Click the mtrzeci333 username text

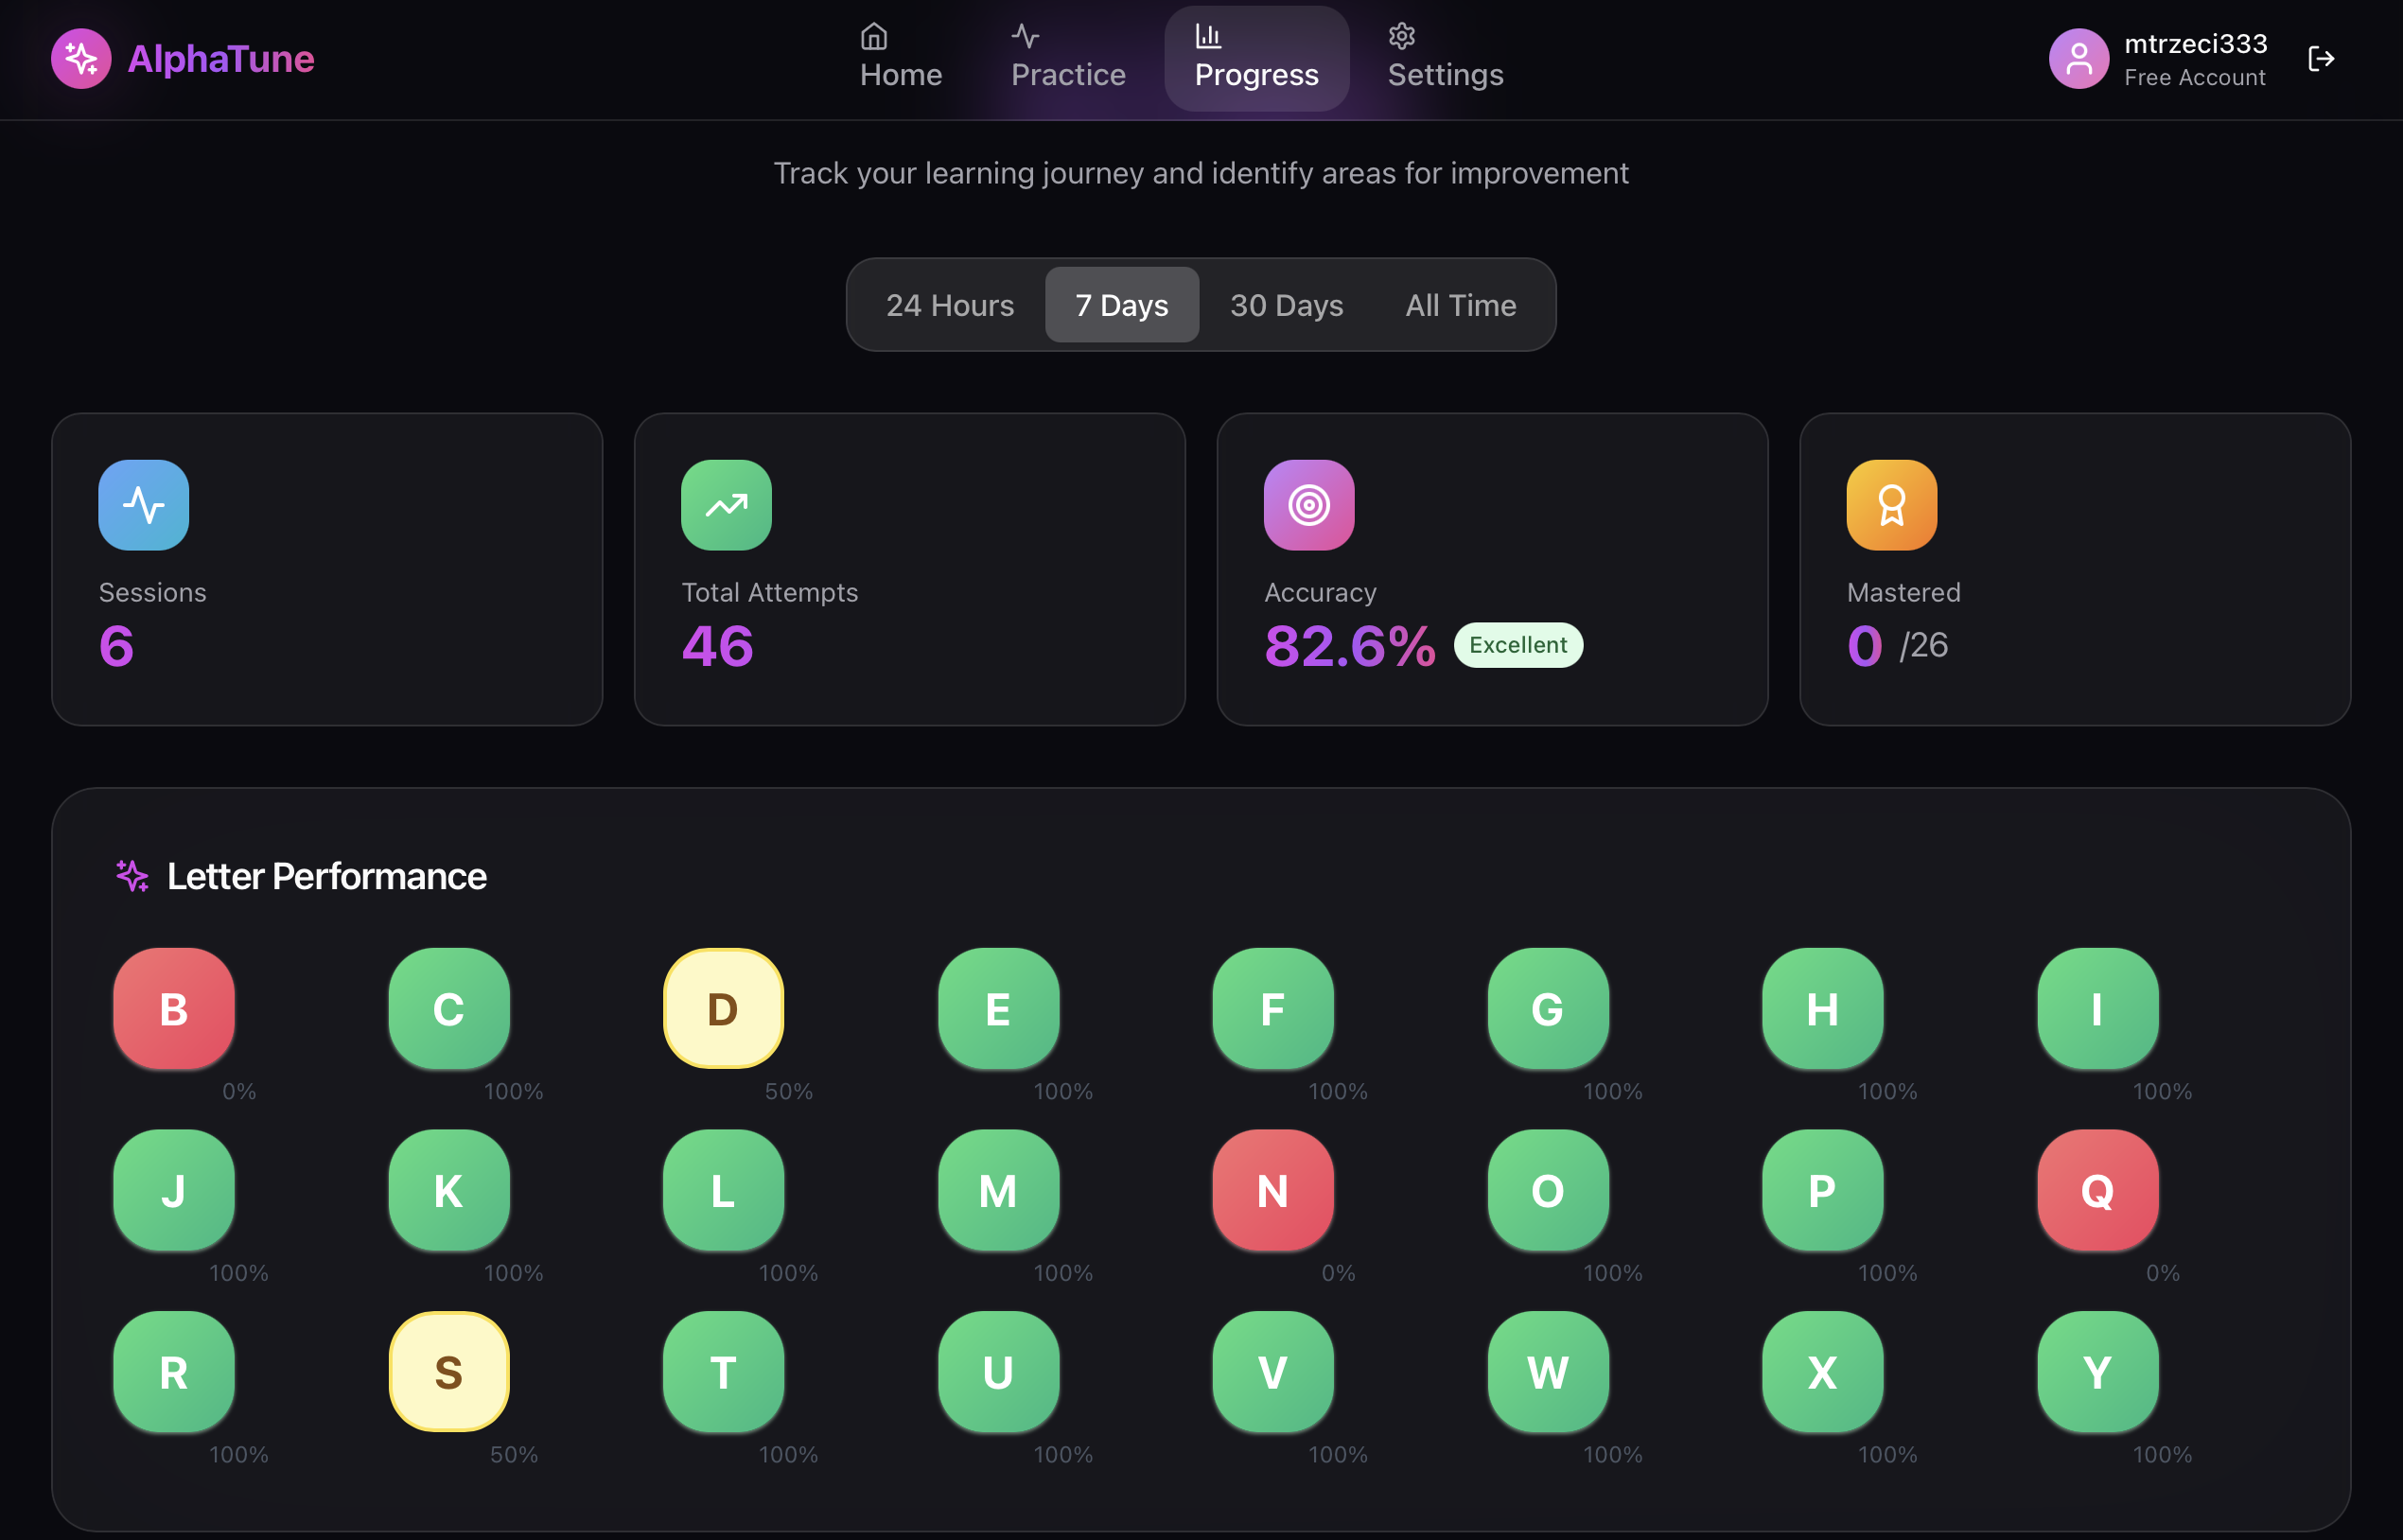coord(2195,44)
